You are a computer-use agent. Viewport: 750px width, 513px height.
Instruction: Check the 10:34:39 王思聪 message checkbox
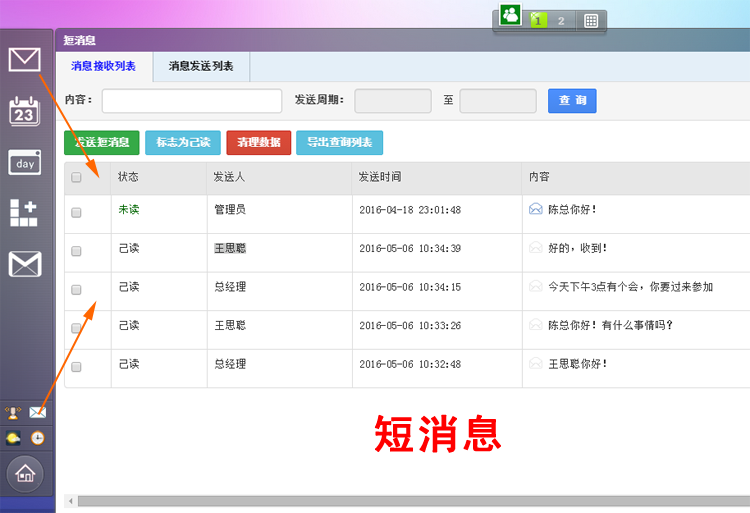pyautogui.click(x=76, y=251)
